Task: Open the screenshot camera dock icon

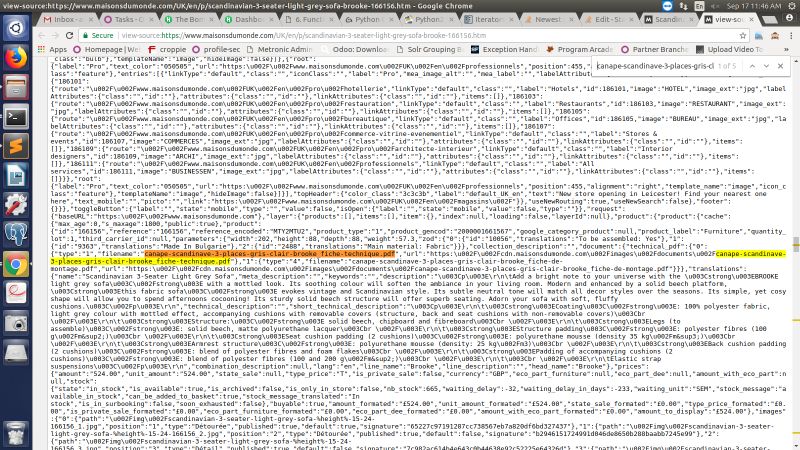Action: (16, 323)
